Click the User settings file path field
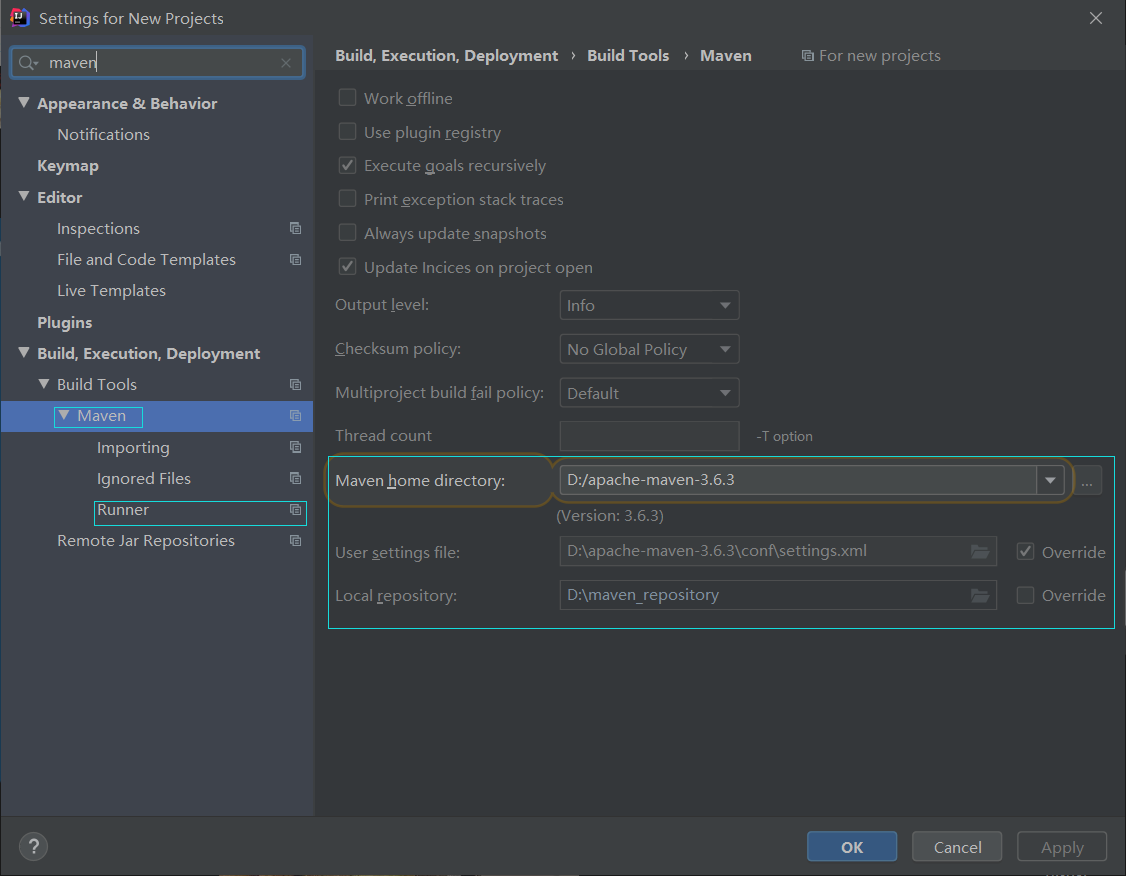 pos(778,551)
